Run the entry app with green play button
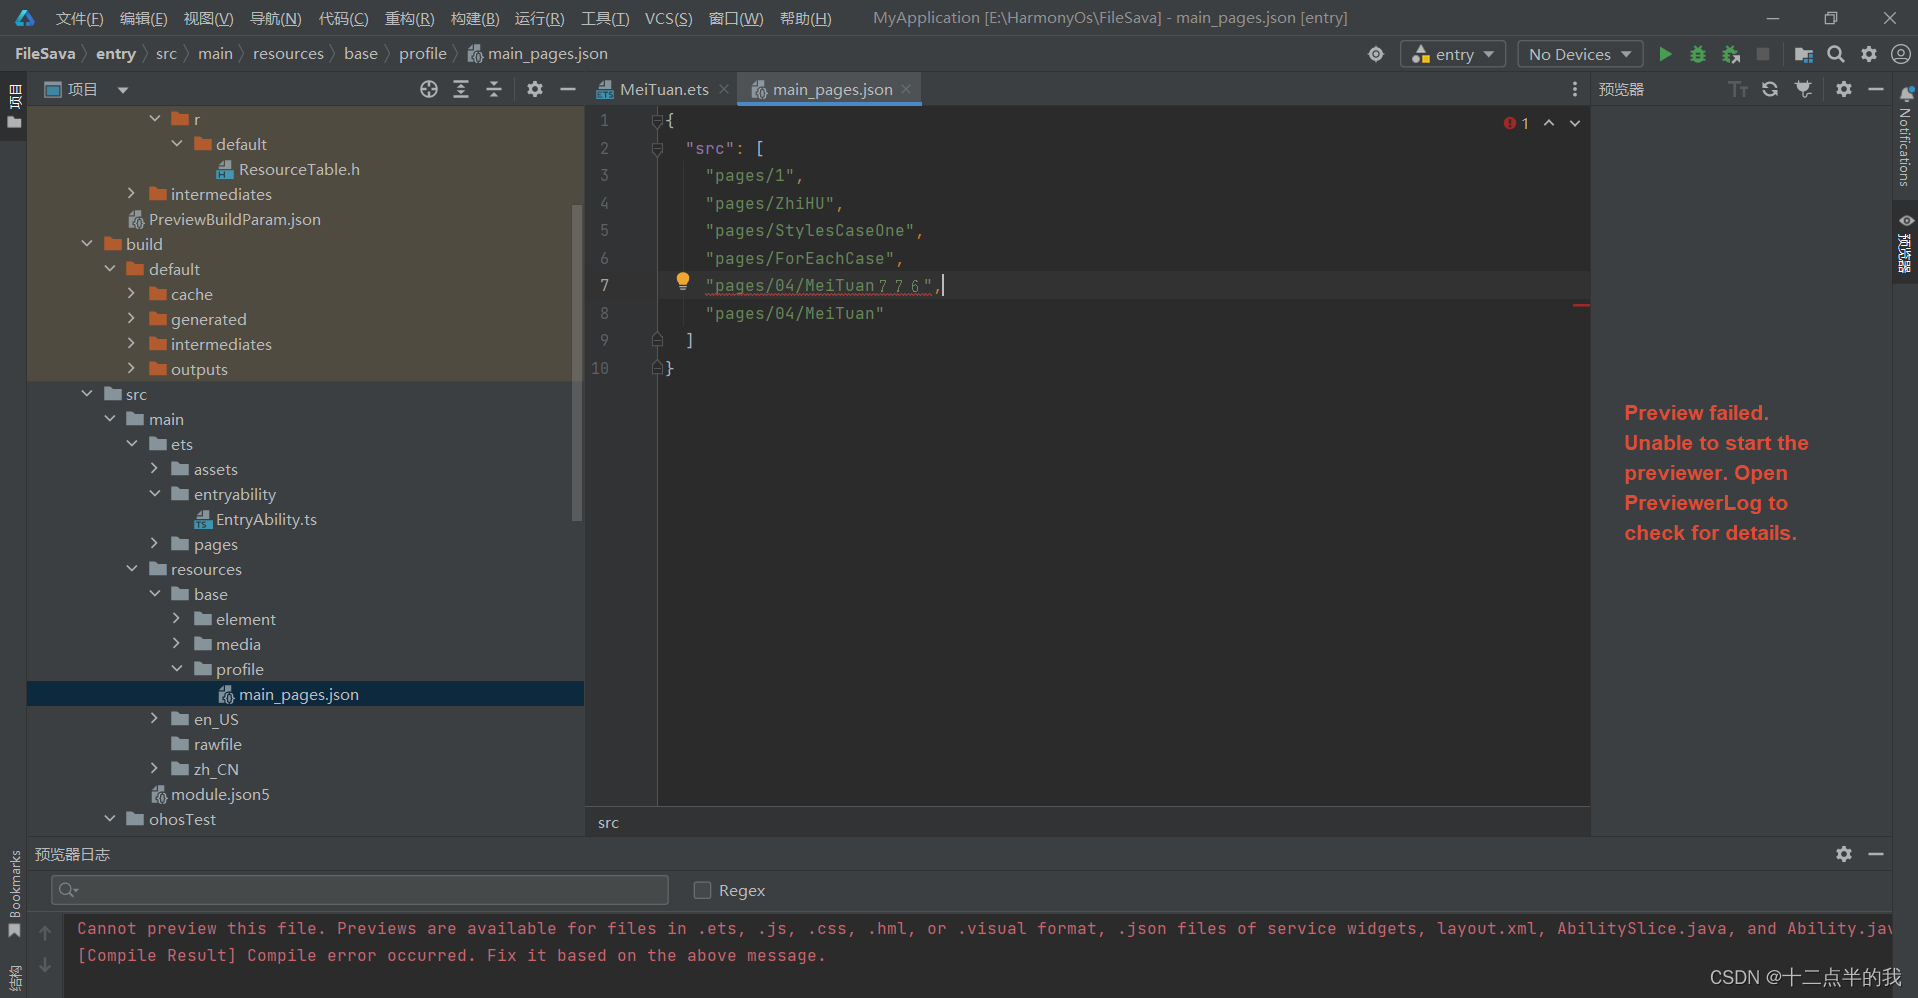This screenshot has height=998, width=1918. (1665, 54)
